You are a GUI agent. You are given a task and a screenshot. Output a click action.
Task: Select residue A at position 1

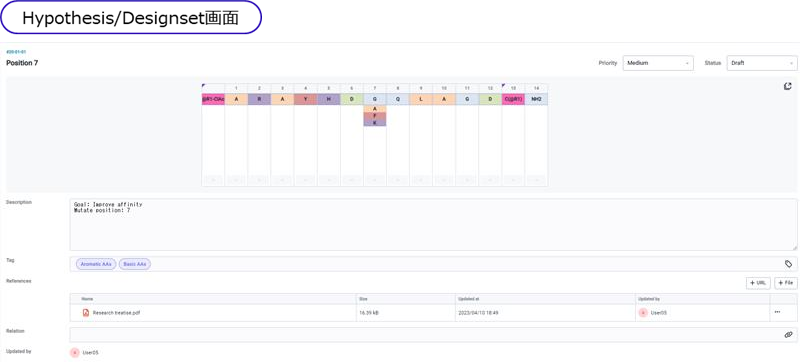click(x=236, y=99)
